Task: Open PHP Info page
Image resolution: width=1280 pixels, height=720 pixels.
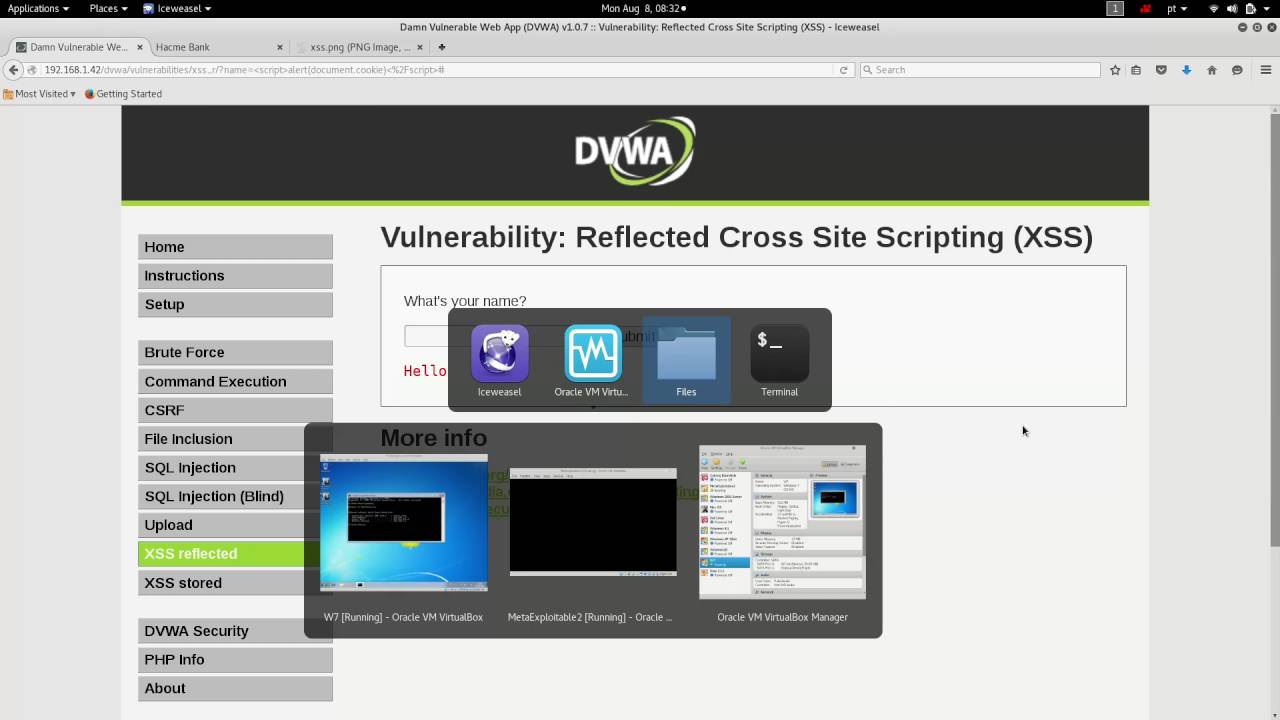Action: click(x=235, y=660)
